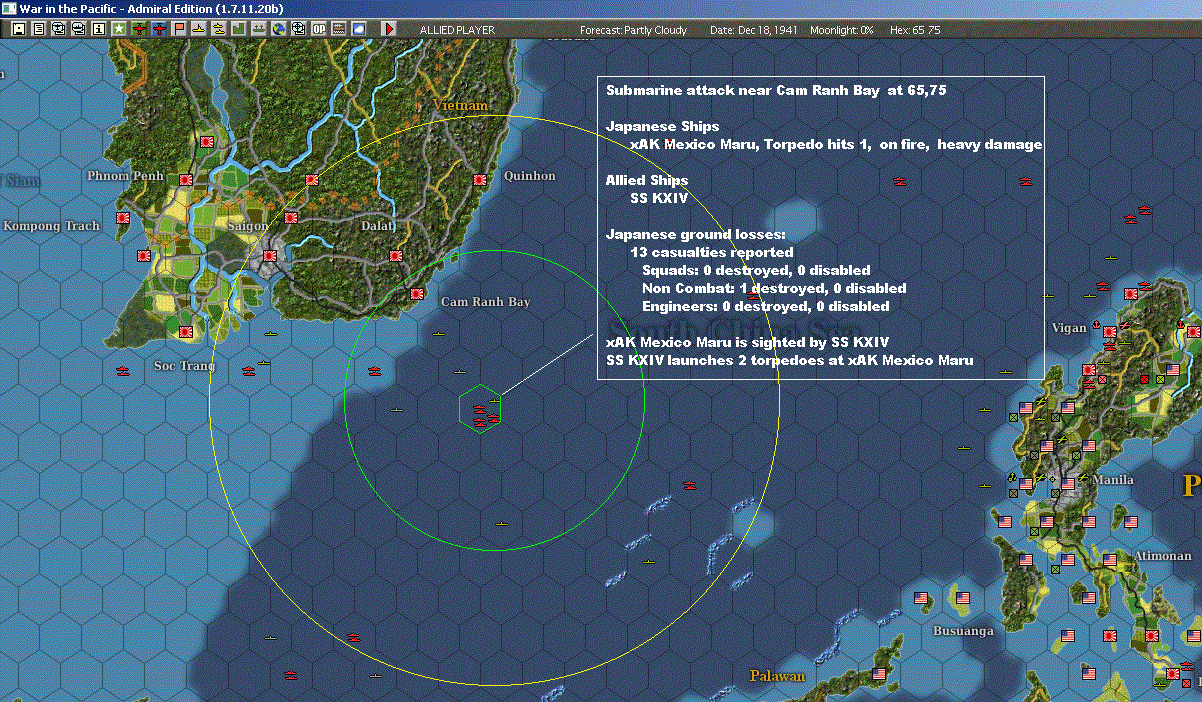Click 'xAK Mexico Maru, Torpedo hits 1' line

(x=836, y=144)
